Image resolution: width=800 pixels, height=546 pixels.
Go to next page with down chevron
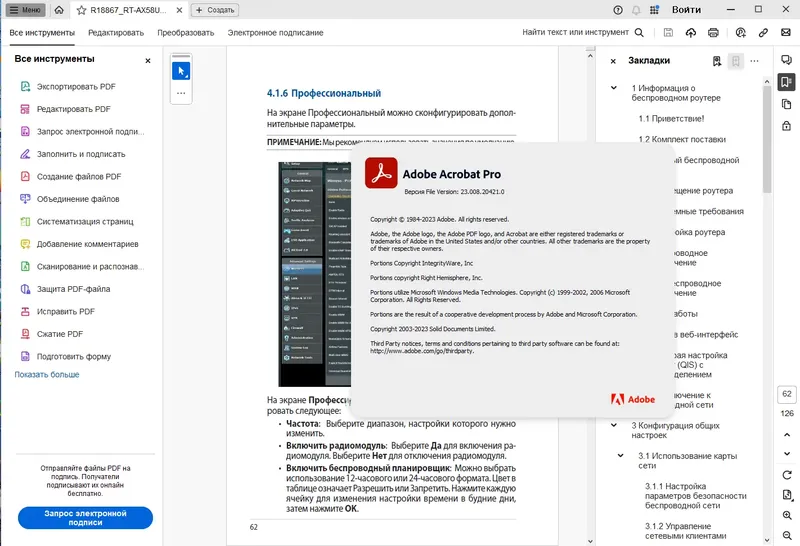pyautogui.click(x=787, y=454)
